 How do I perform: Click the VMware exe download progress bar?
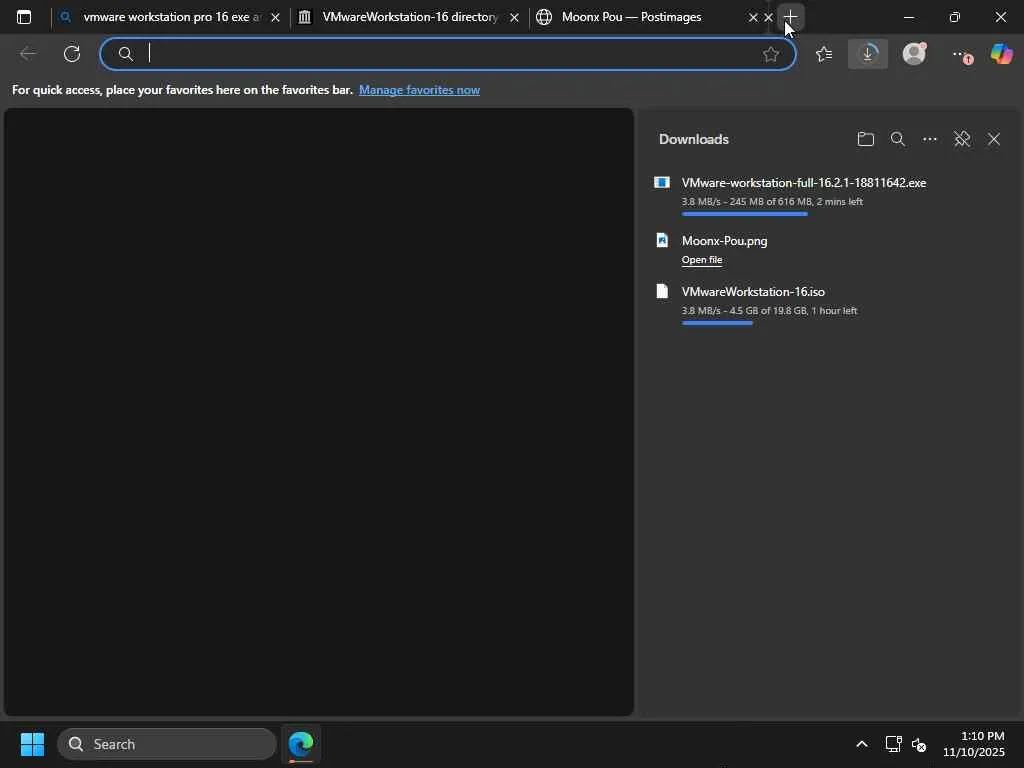[744, 214]
